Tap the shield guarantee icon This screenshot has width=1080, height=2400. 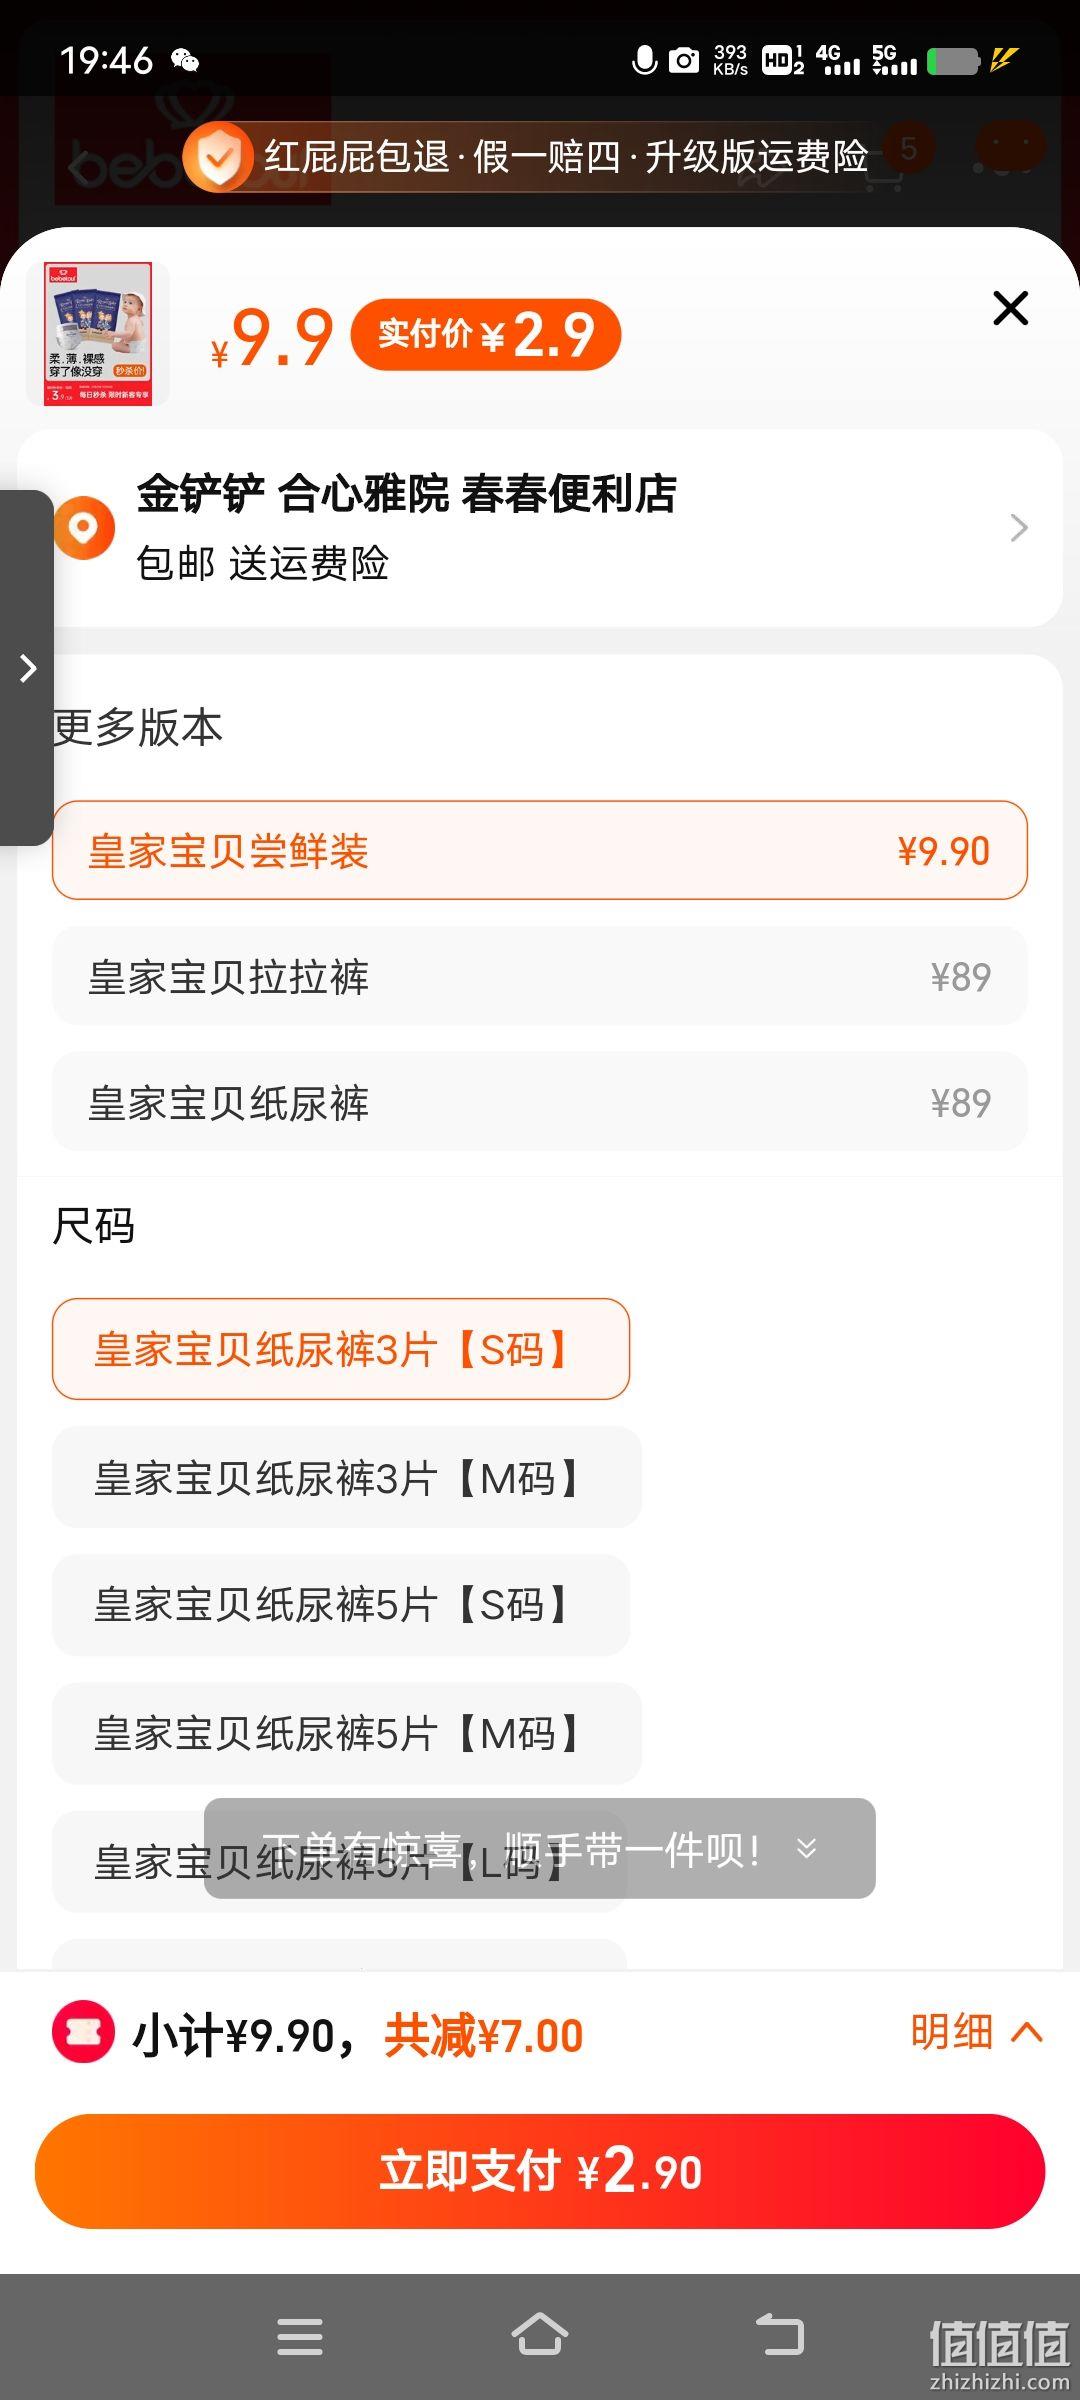[x=217, y=157]
